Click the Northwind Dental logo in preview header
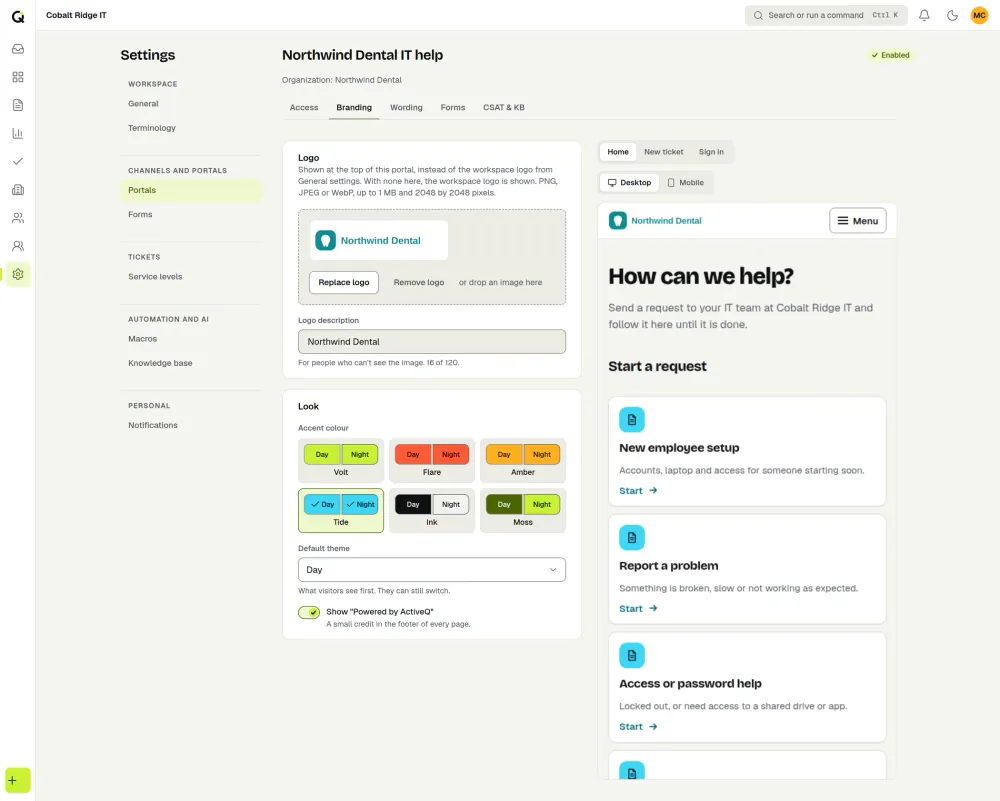The width and height of the screenshot is (1000, 801). click(x=655, y=221)
